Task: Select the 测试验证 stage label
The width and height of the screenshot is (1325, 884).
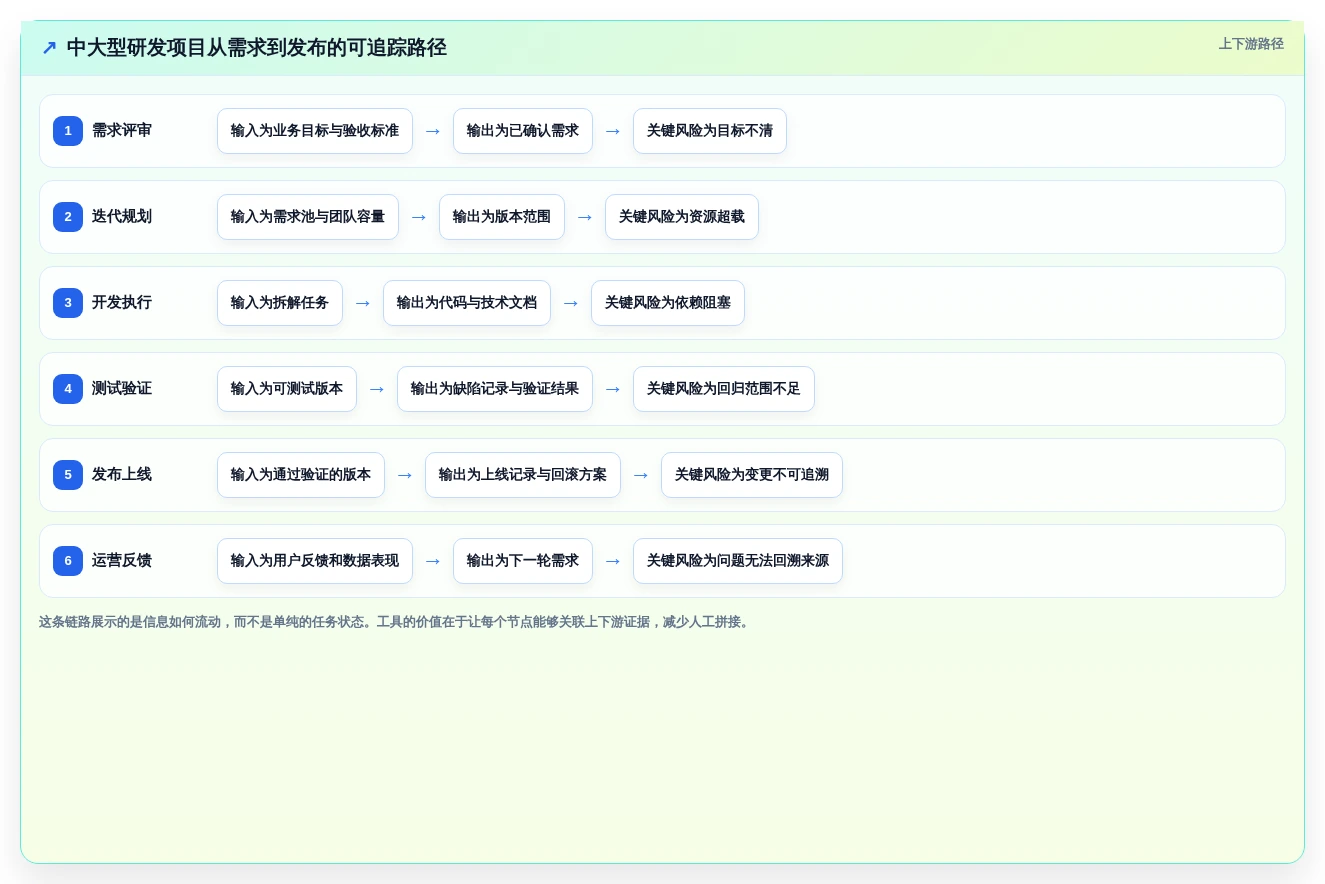Action: (x=122, y=389)
